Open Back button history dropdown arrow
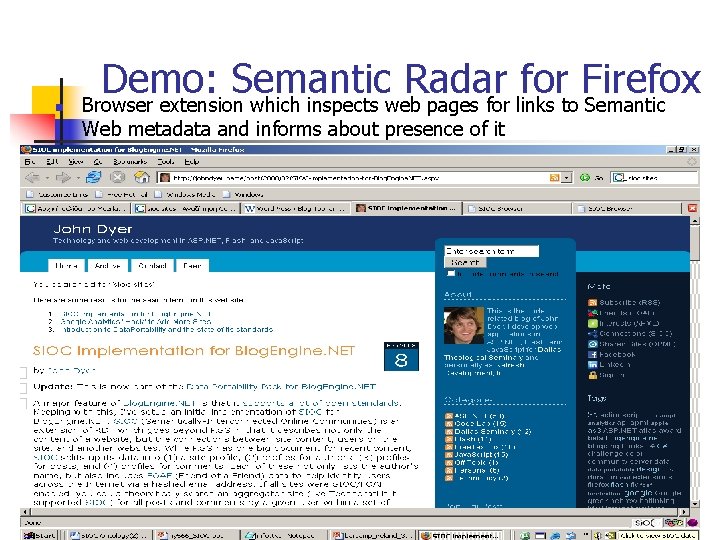The width and height of the screenshot is (720, 540). coord(46,178)
